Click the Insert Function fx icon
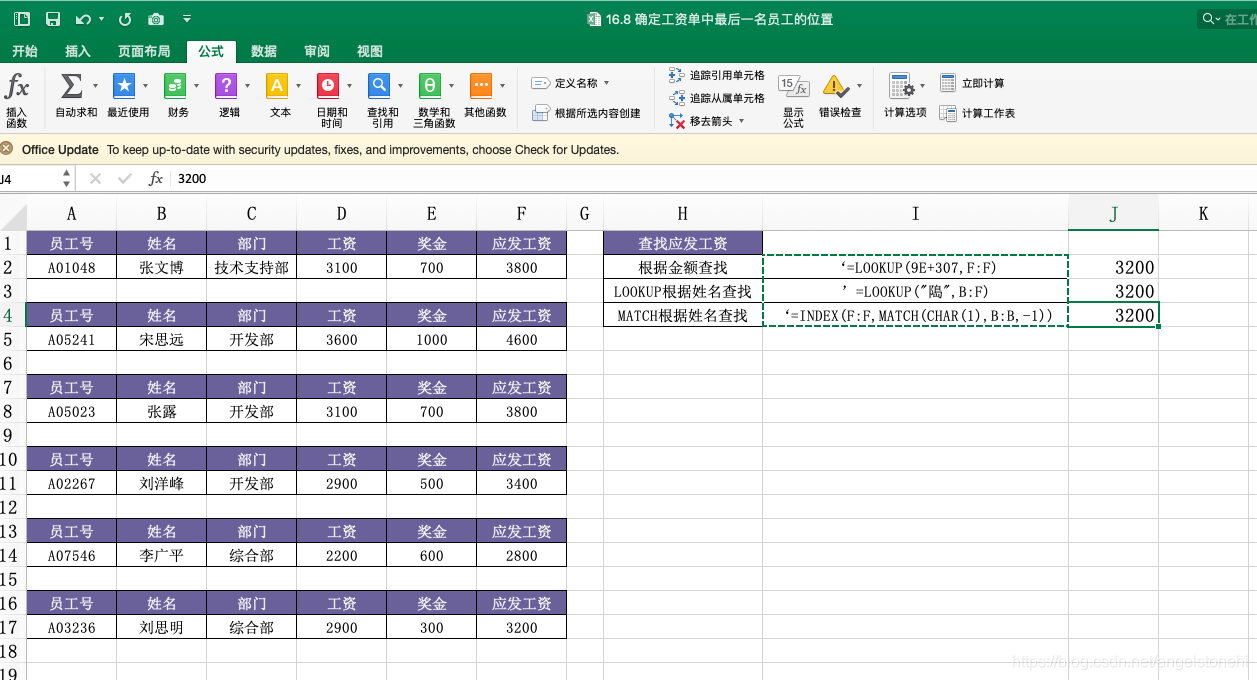The width and height of the screenshot is (1257, 680). click(x=17, y=86)
